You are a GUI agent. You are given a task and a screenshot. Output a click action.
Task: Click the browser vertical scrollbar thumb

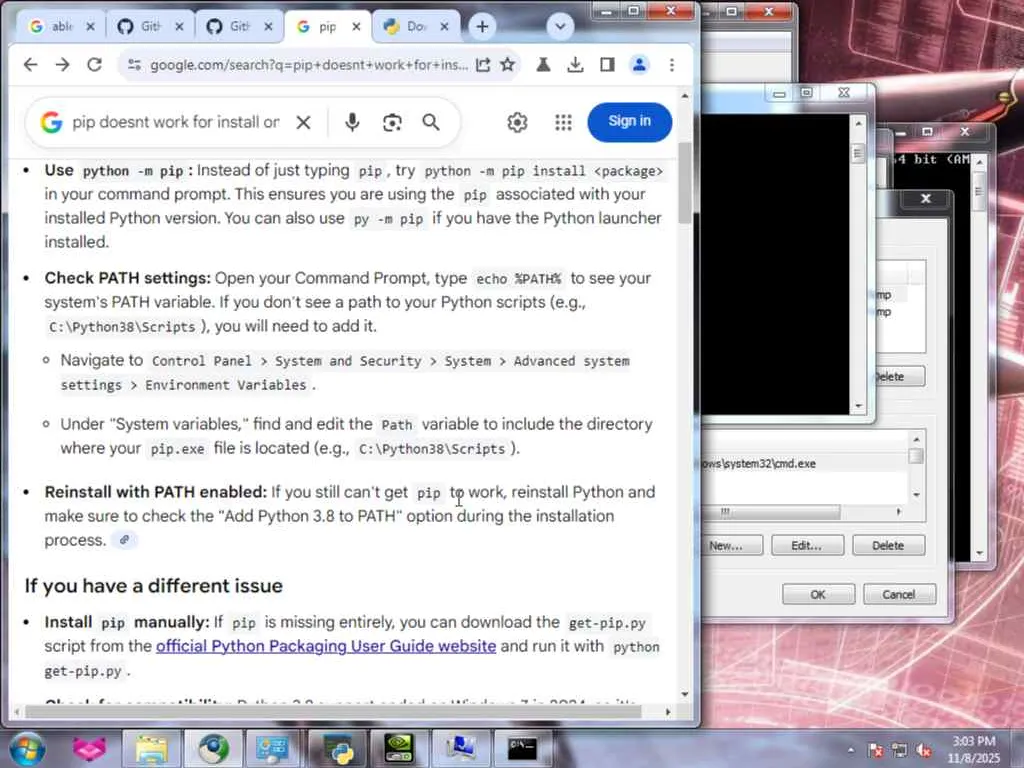point(684,182)
